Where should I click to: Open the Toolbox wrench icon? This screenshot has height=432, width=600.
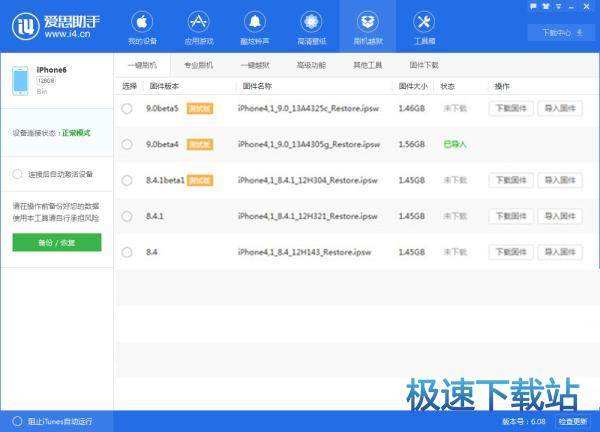click(424, 22)
